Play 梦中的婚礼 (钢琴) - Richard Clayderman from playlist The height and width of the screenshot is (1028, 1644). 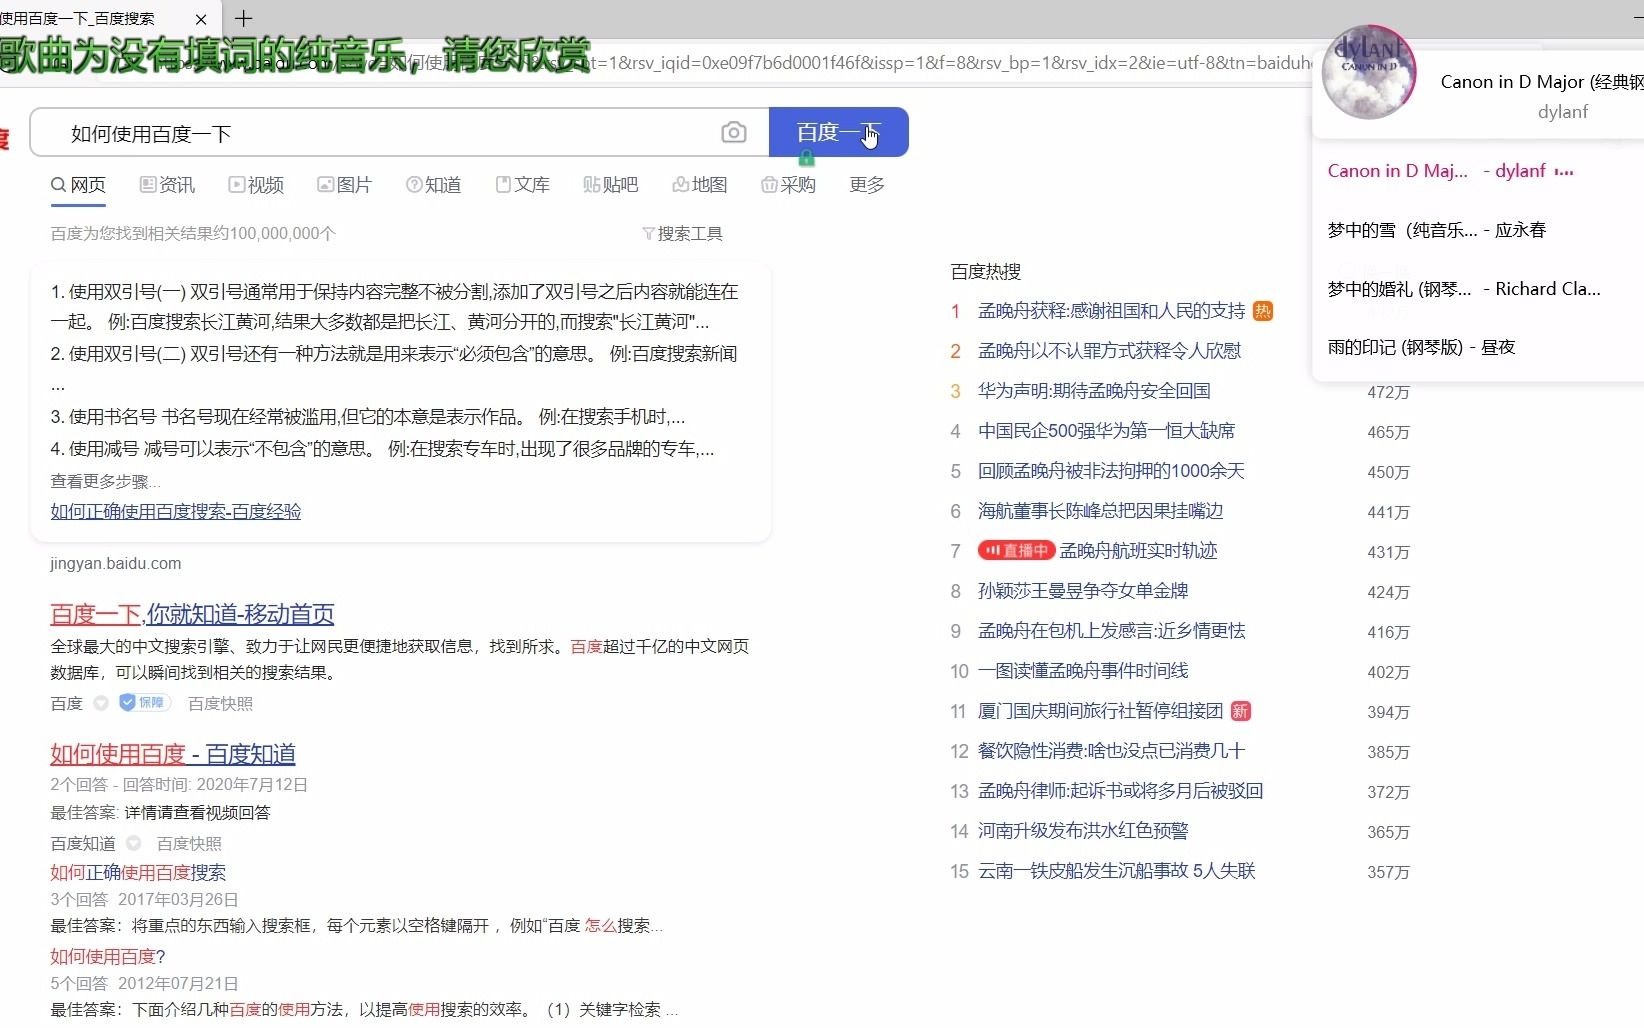click(1464, 289)
